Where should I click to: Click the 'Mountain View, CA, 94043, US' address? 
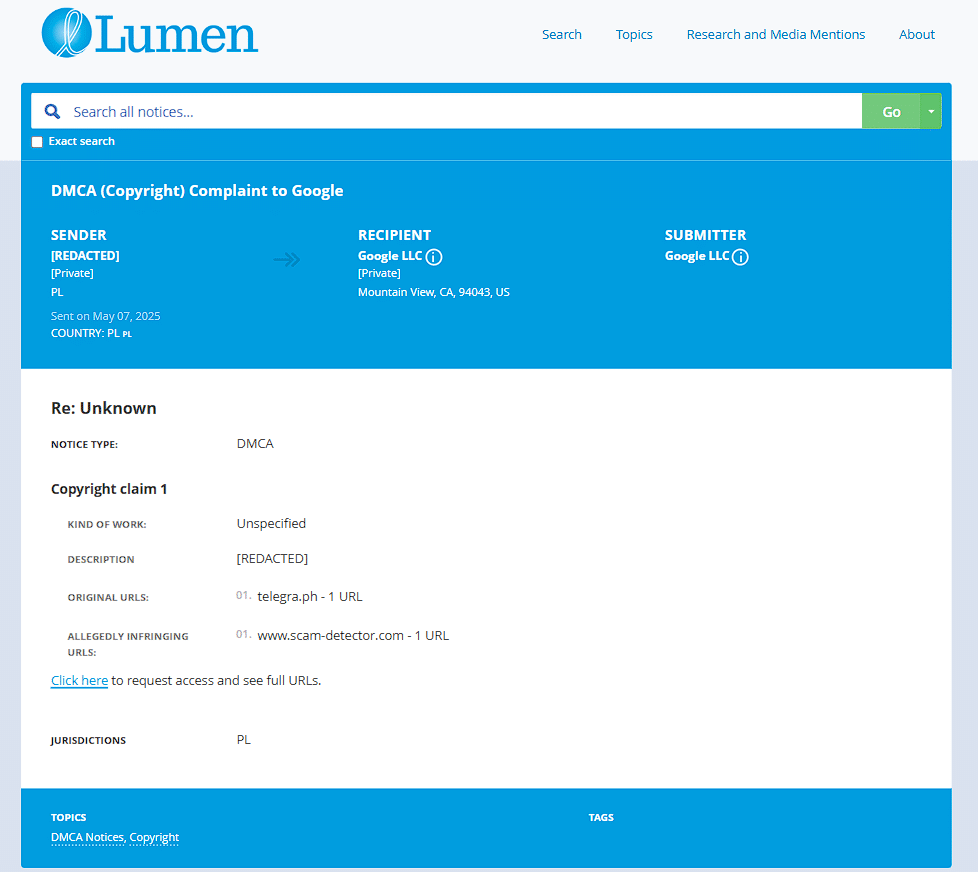coord(433,292)
